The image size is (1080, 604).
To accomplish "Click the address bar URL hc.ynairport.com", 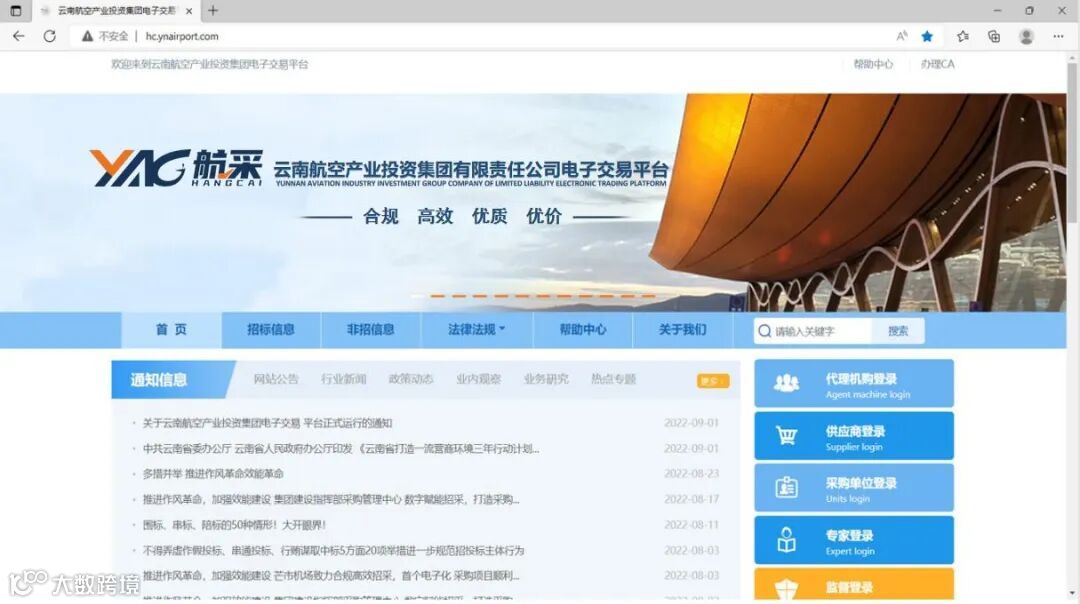I will click(x=182, y=36).
